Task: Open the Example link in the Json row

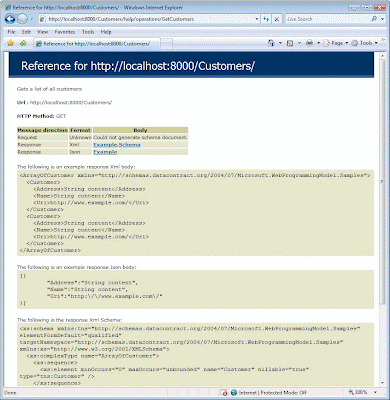Action: 105,152
